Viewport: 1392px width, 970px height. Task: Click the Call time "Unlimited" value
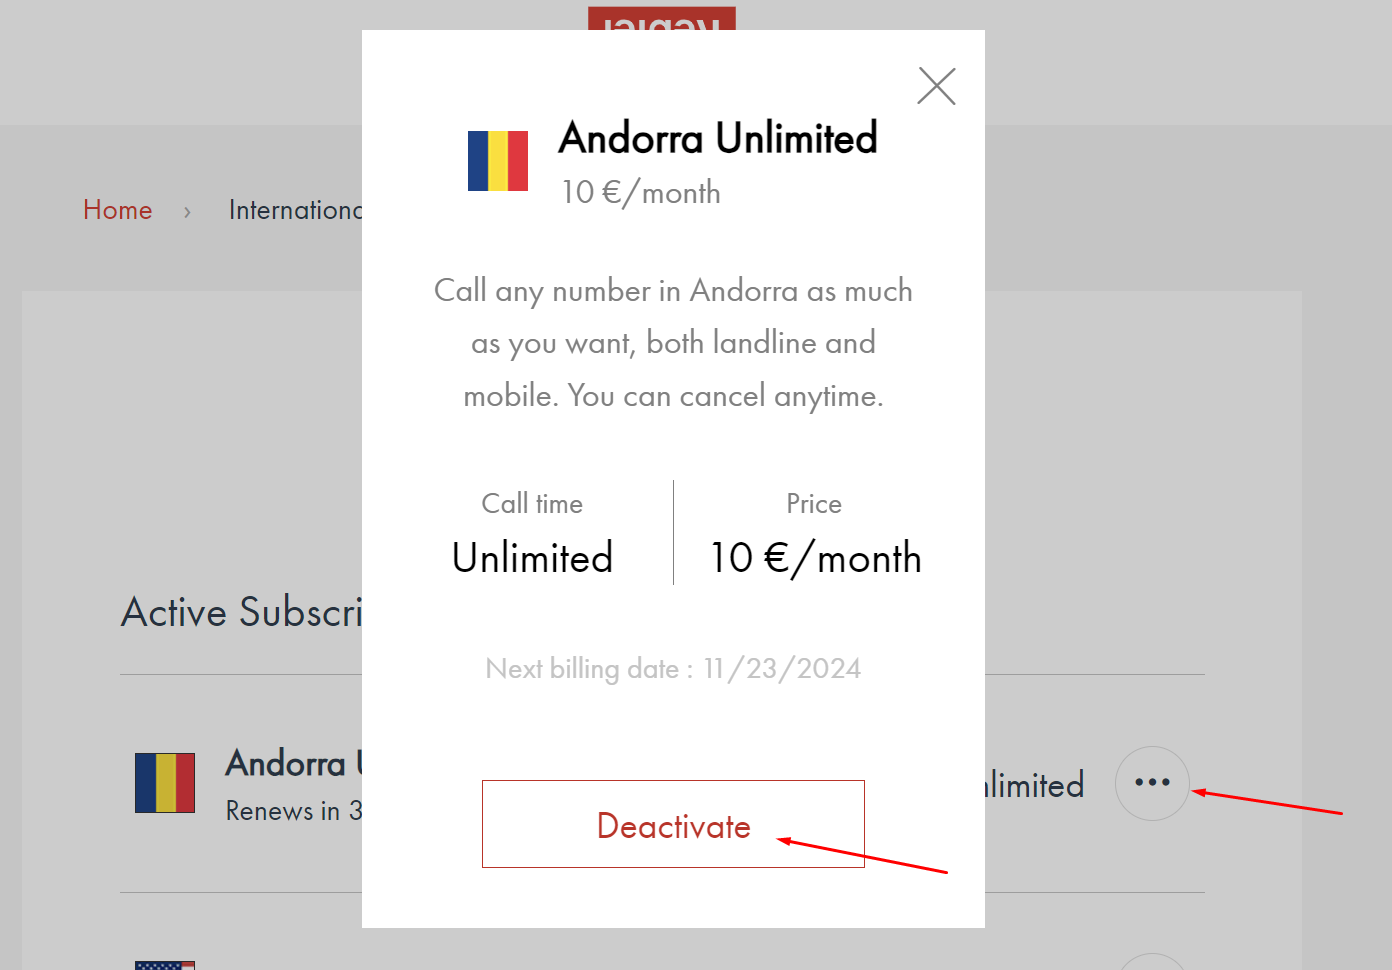point(532,558)
